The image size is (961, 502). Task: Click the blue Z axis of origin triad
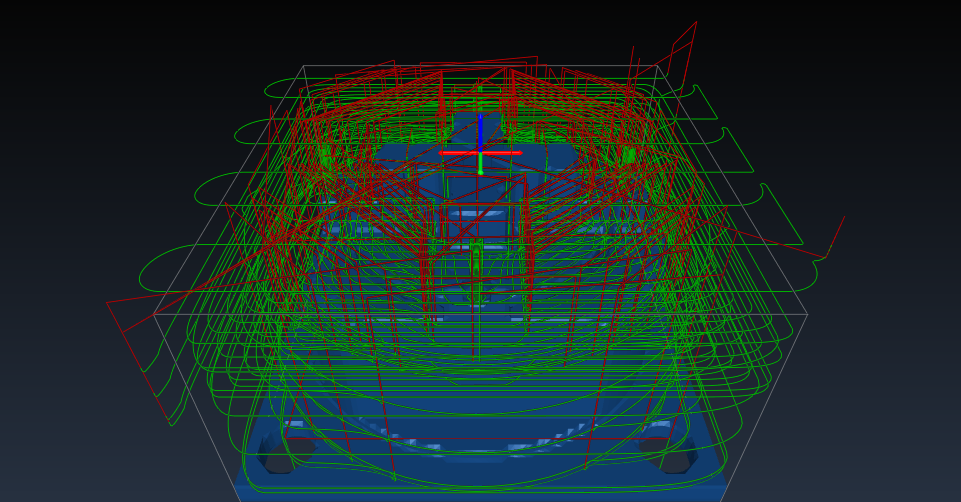480,132
